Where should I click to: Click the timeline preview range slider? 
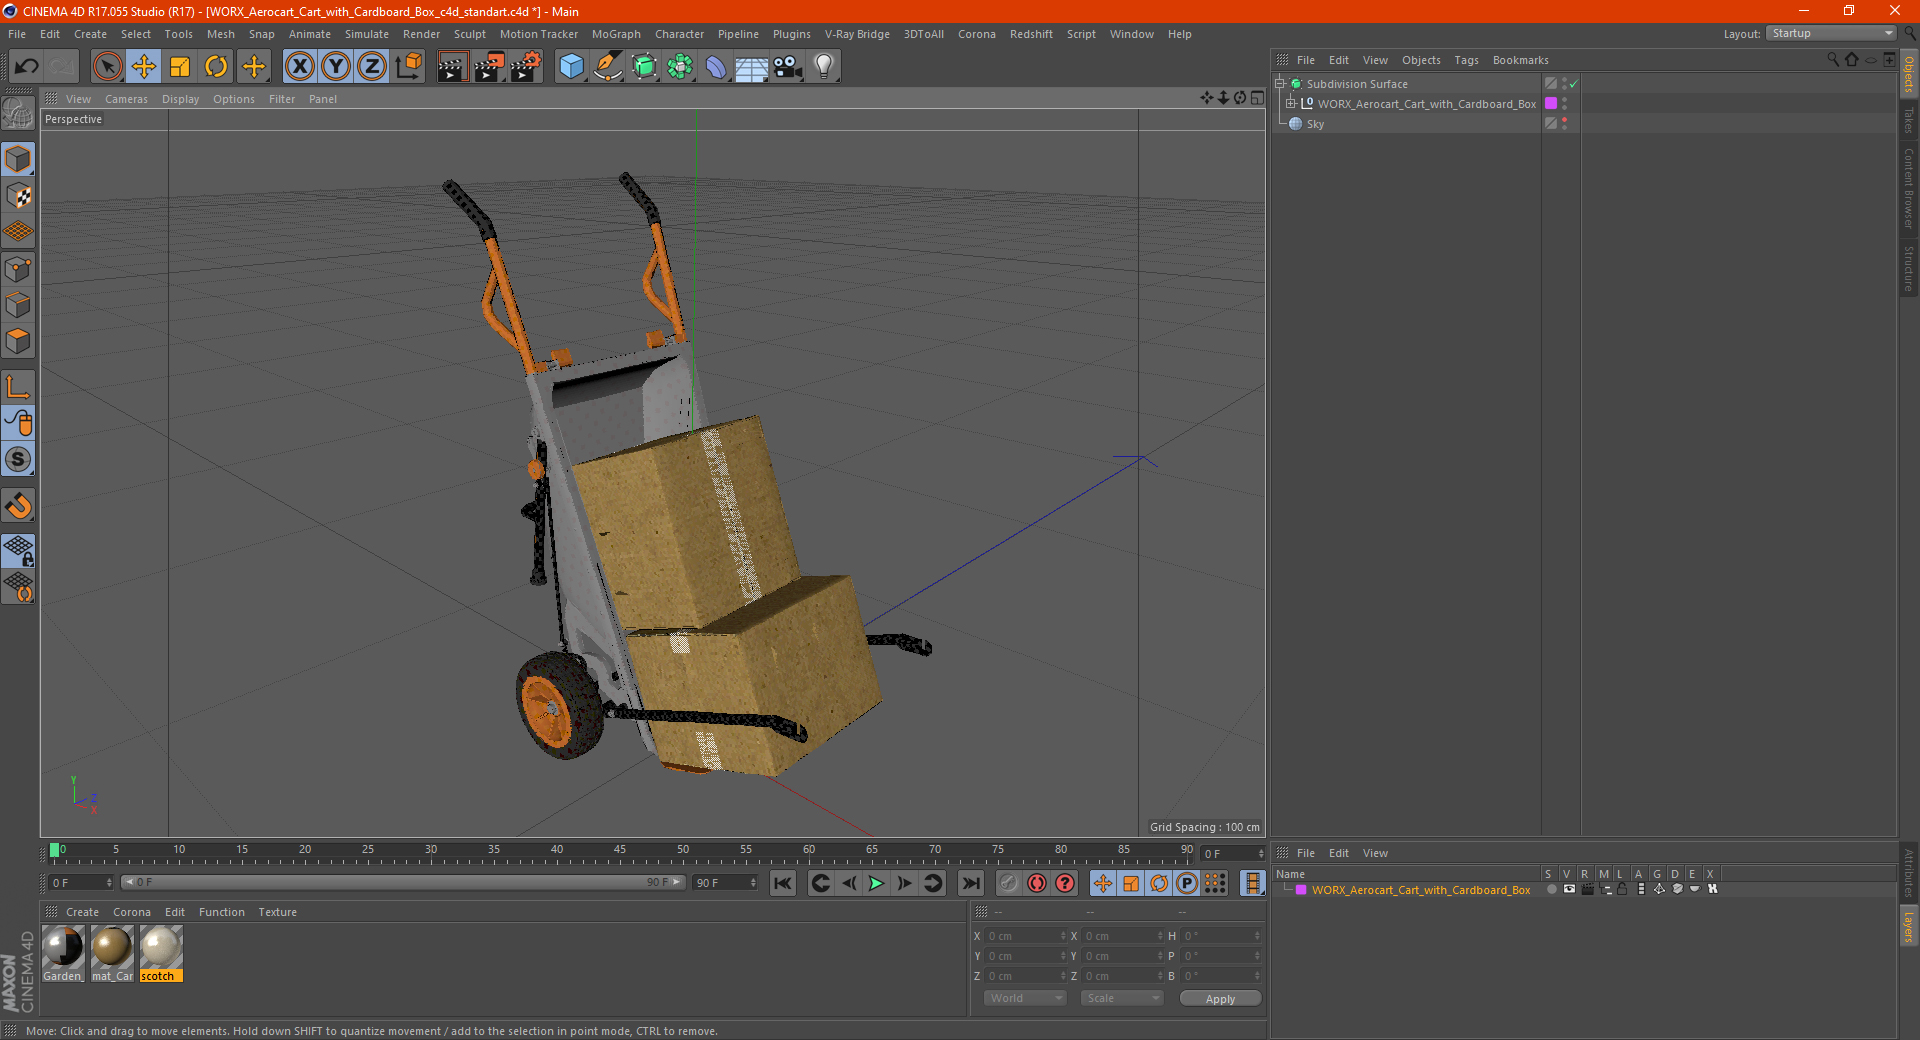coord(403,882)
